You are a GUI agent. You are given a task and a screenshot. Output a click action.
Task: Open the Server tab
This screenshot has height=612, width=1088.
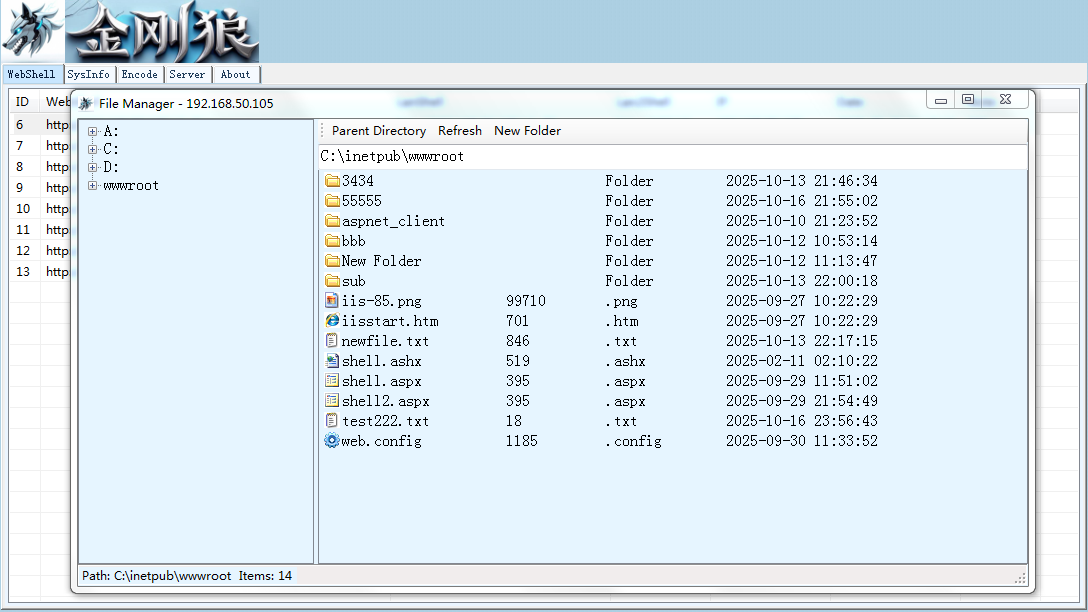[x=187, y=74]
